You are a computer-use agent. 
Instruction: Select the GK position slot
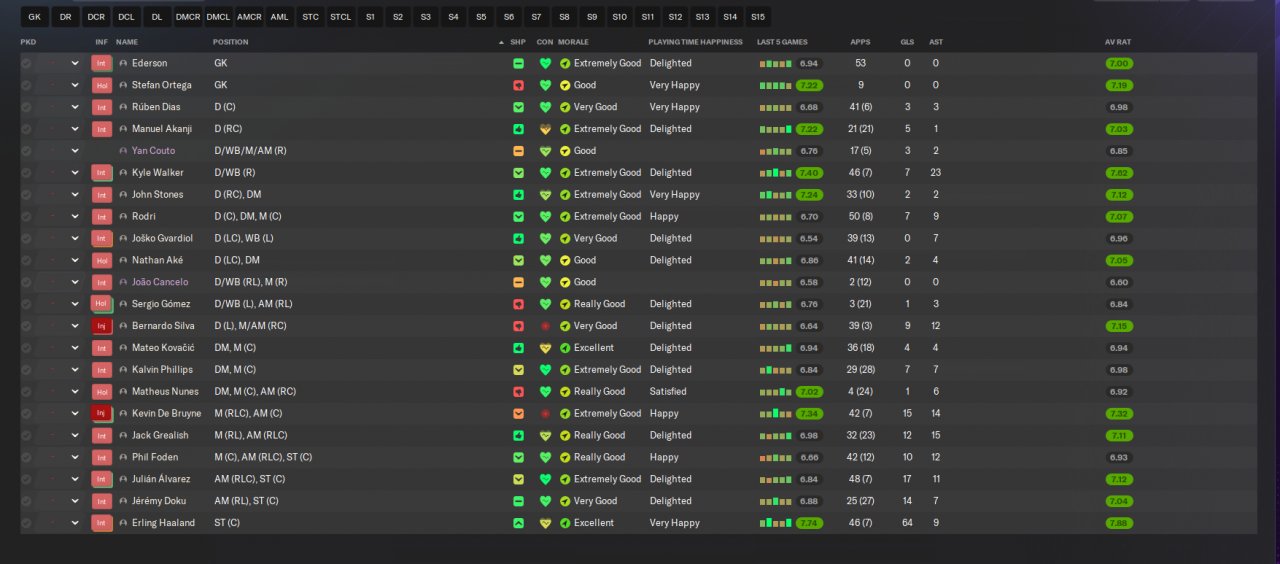click(x=34, y=17)
